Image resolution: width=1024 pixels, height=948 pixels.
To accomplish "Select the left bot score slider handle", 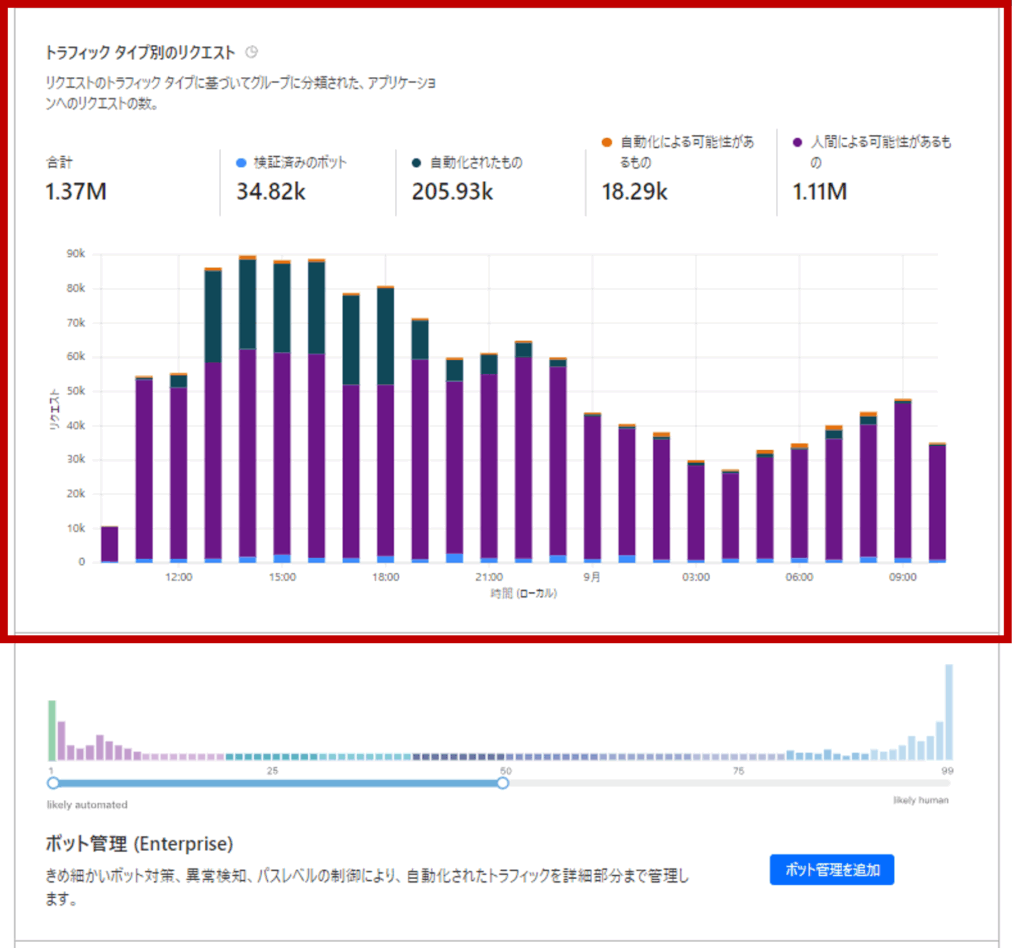I will point(53,784).
